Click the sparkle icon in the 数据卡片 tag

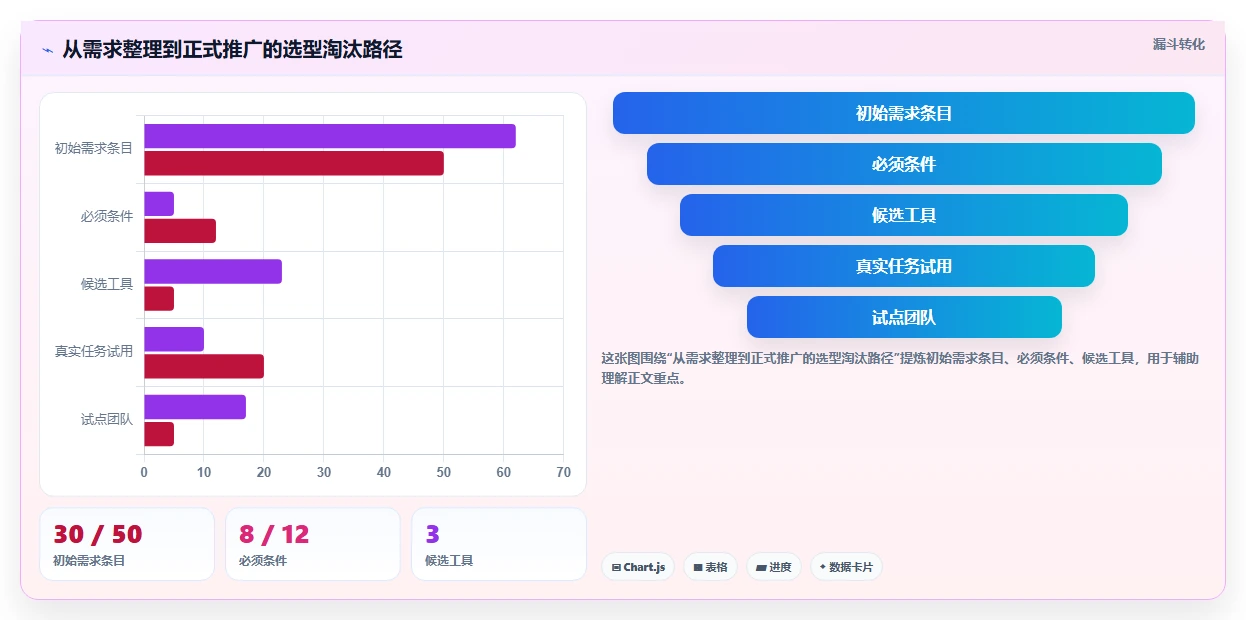823,566
